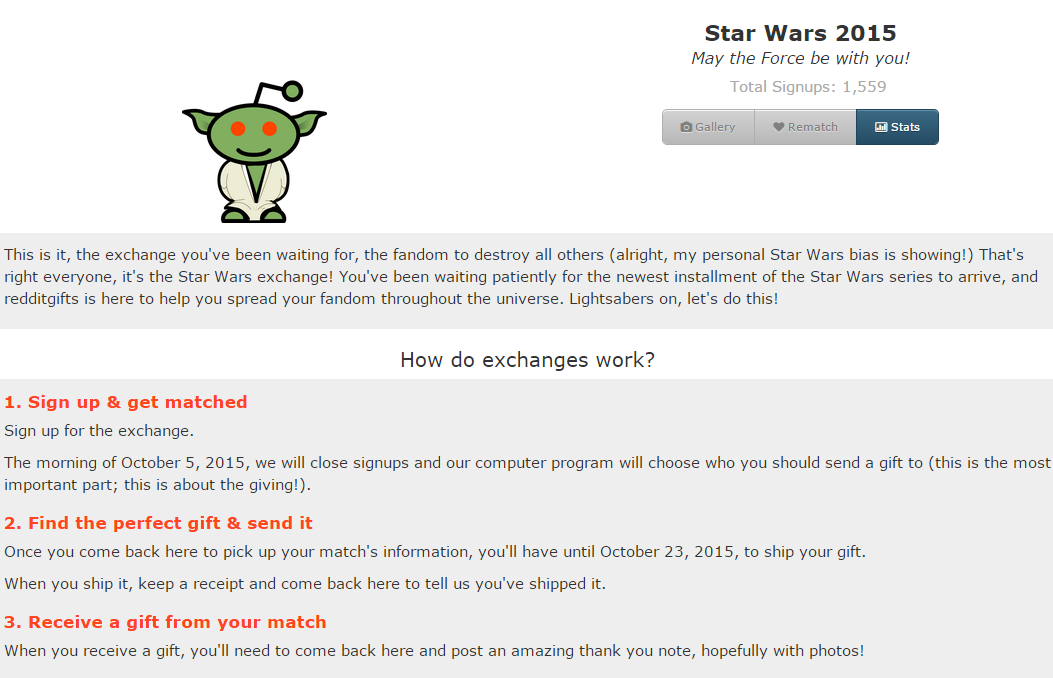Click the heart icon on Rematch button
The image size is (1053, 678).
tap(778, 127)
